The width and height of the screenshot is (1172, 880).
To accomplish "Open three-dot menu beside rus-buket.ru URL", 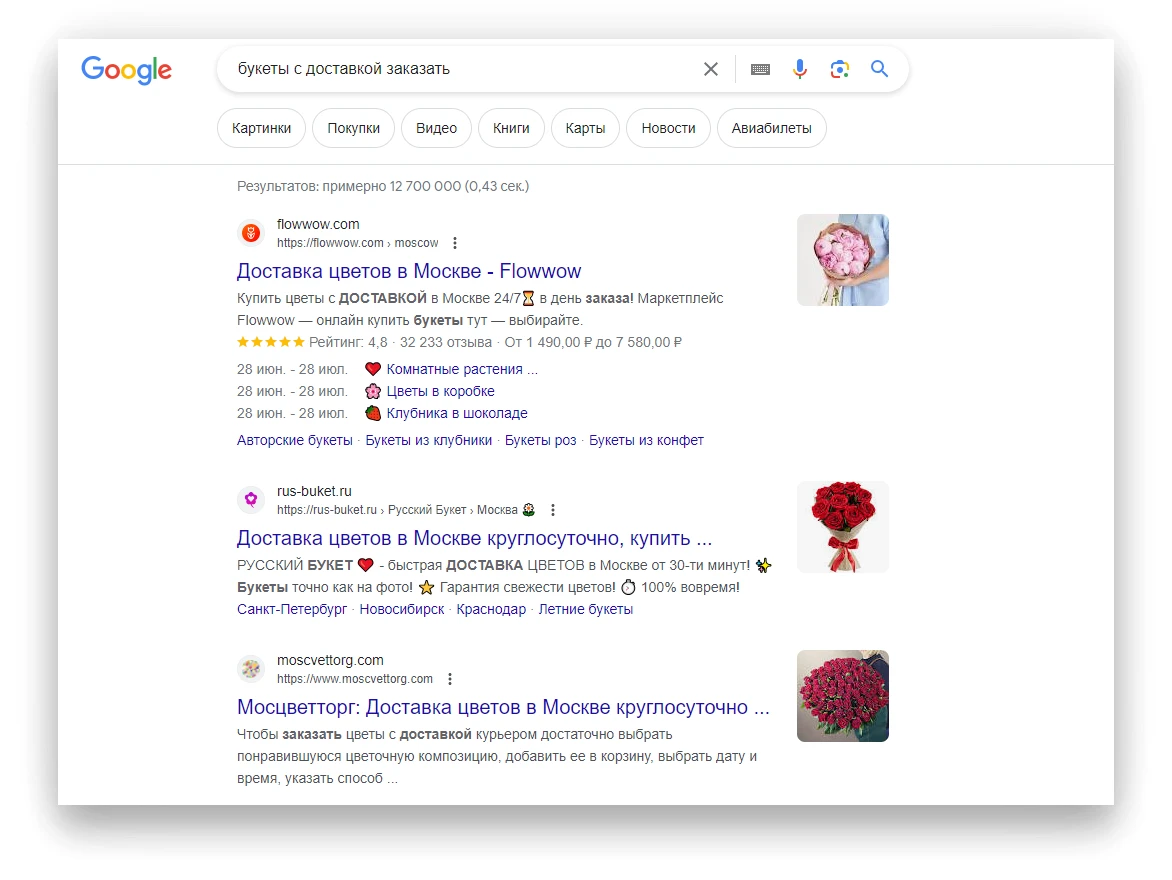I will click(553, 510).
